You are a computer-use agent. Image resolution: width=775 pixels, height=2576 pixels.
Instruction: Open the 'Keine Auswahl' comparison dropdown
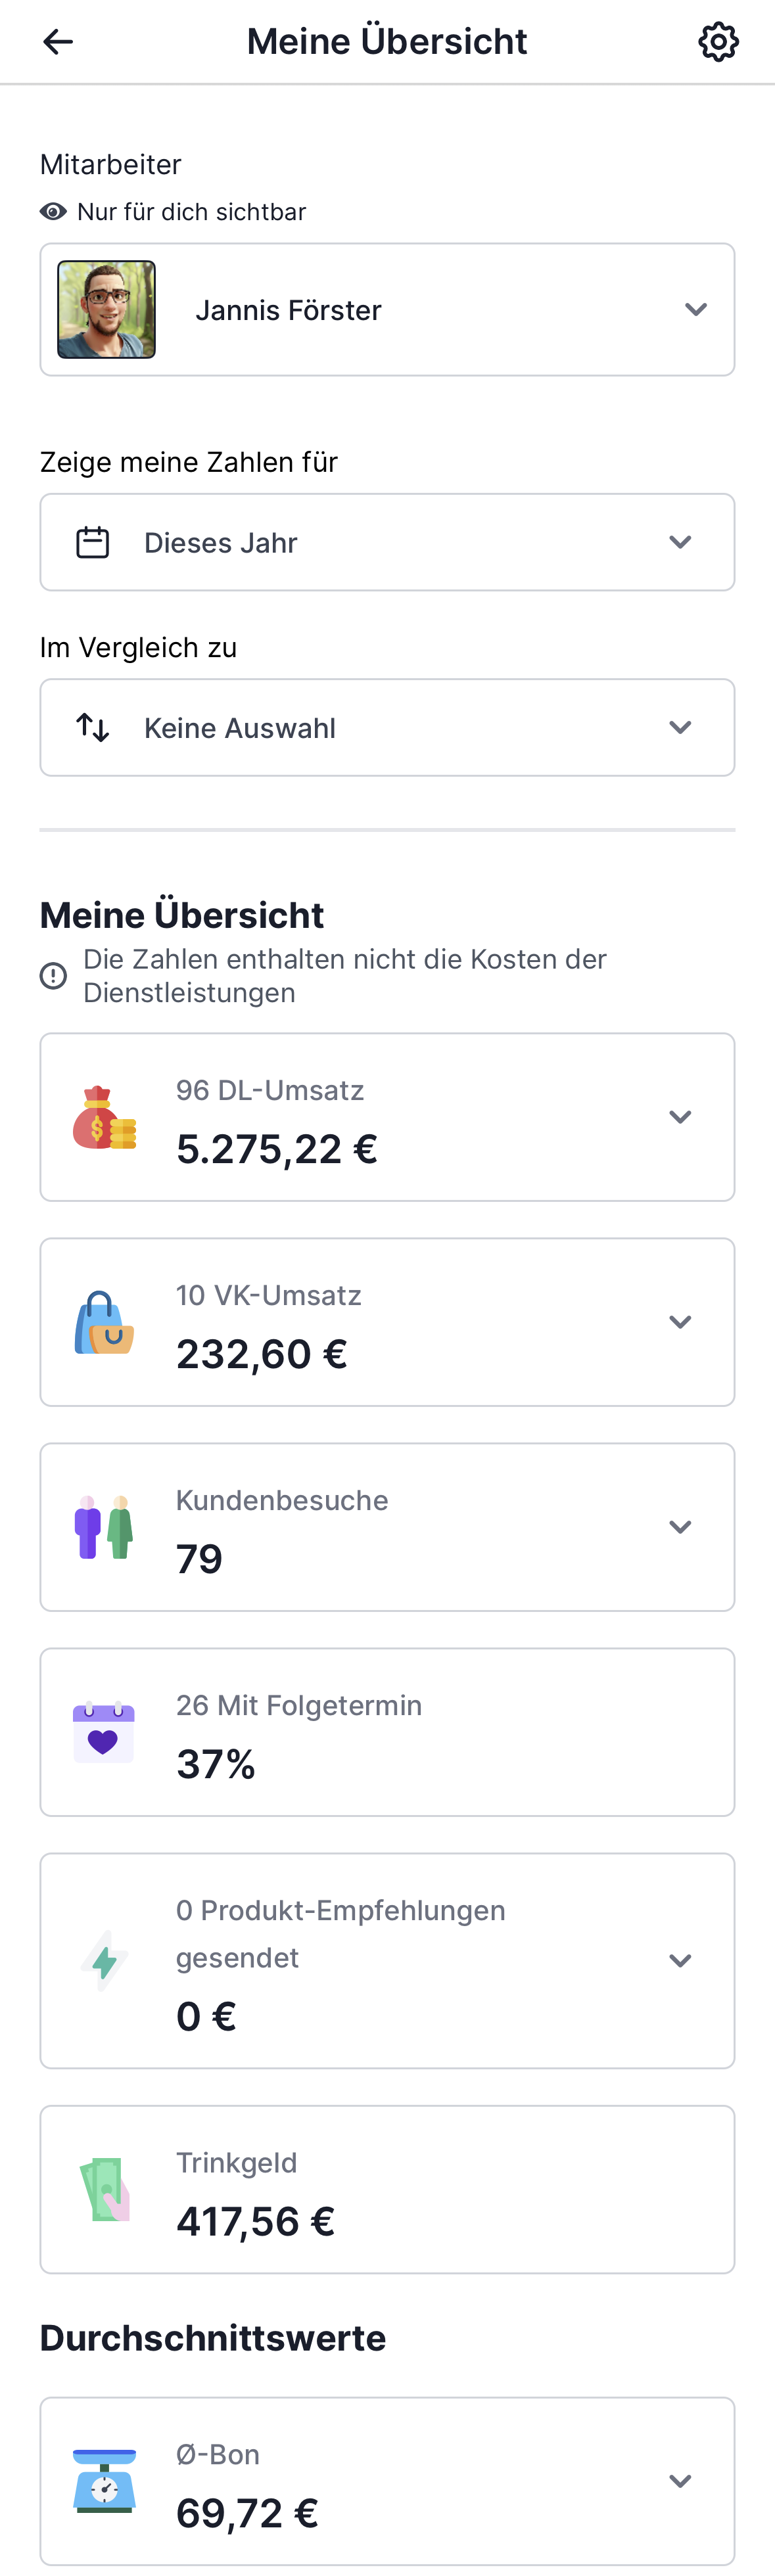pos(387,728)
